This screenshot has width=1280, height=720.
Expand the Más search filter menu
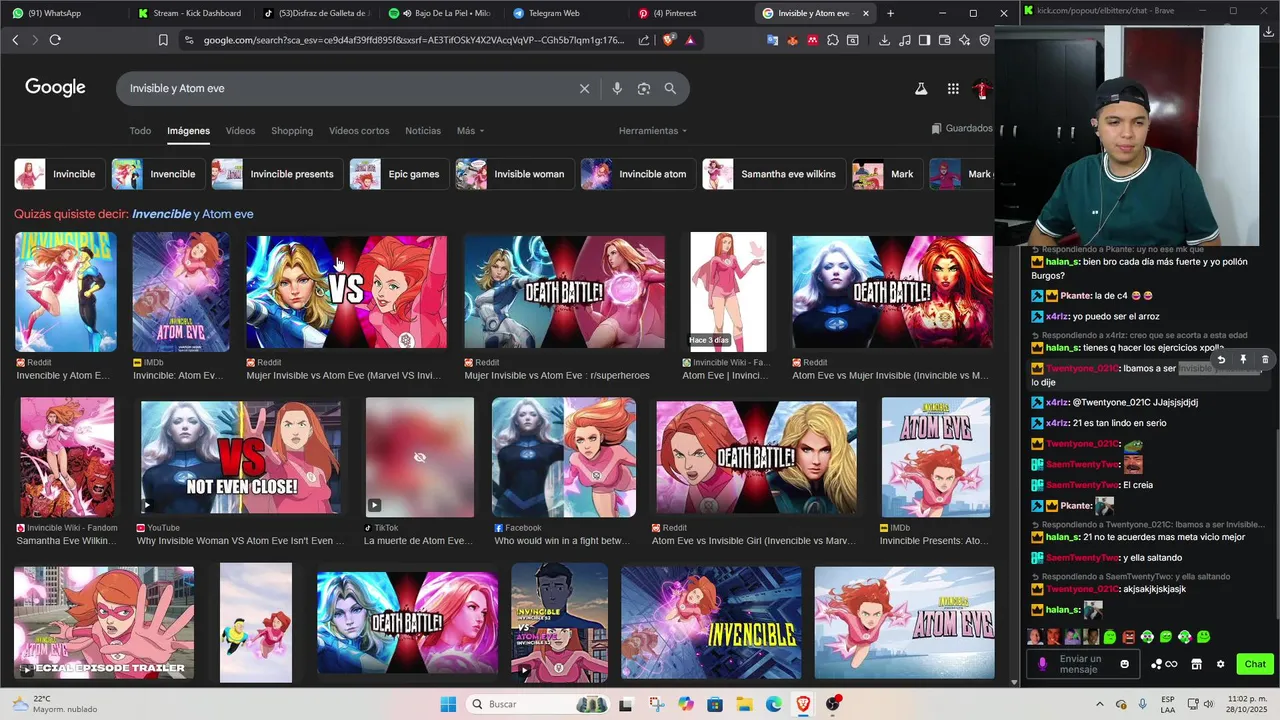(470, 131)
